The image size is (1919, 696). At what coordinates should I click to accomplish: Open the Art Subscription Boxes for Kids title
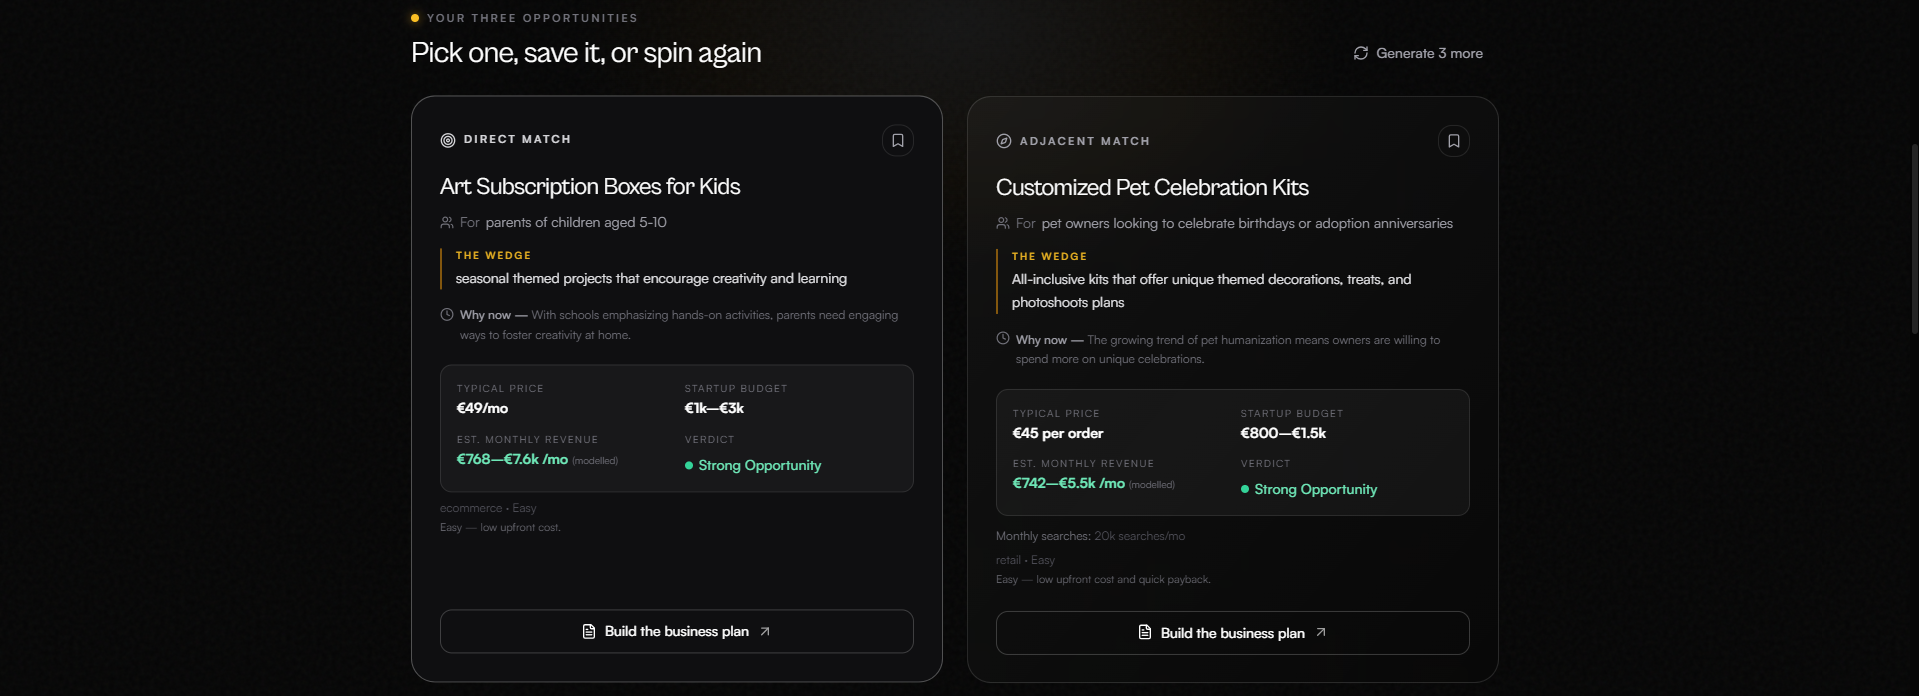[590, 186]
